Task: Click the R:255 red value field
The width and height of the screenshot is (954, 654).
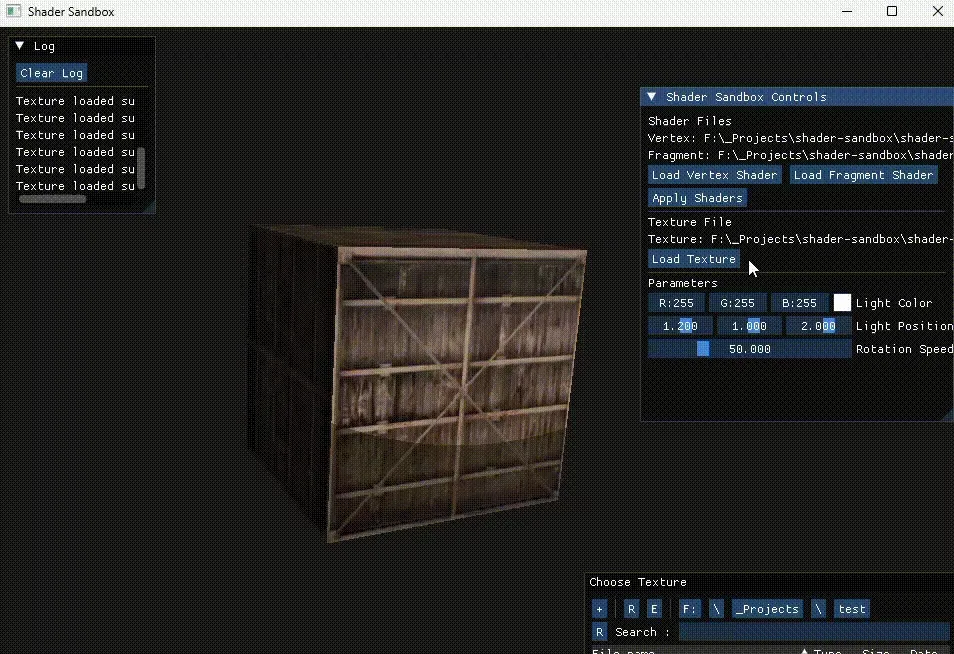Action: (676, 303)
